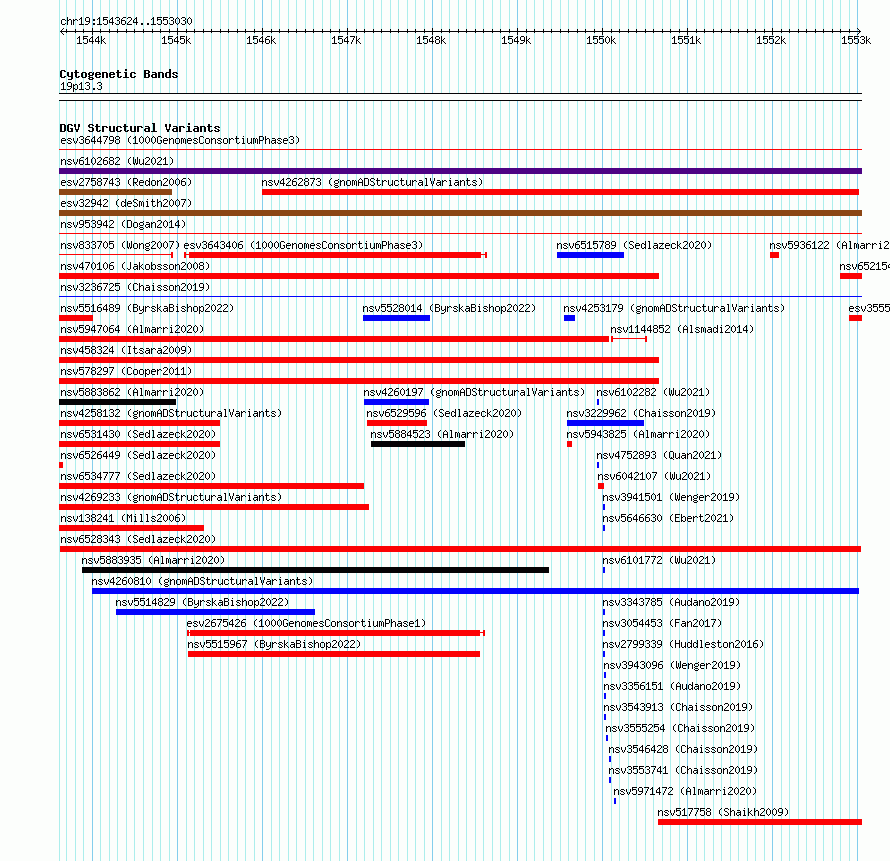
Task: Click the nsv5646630 (Ebert2021) label
Action: pos(668,518)
